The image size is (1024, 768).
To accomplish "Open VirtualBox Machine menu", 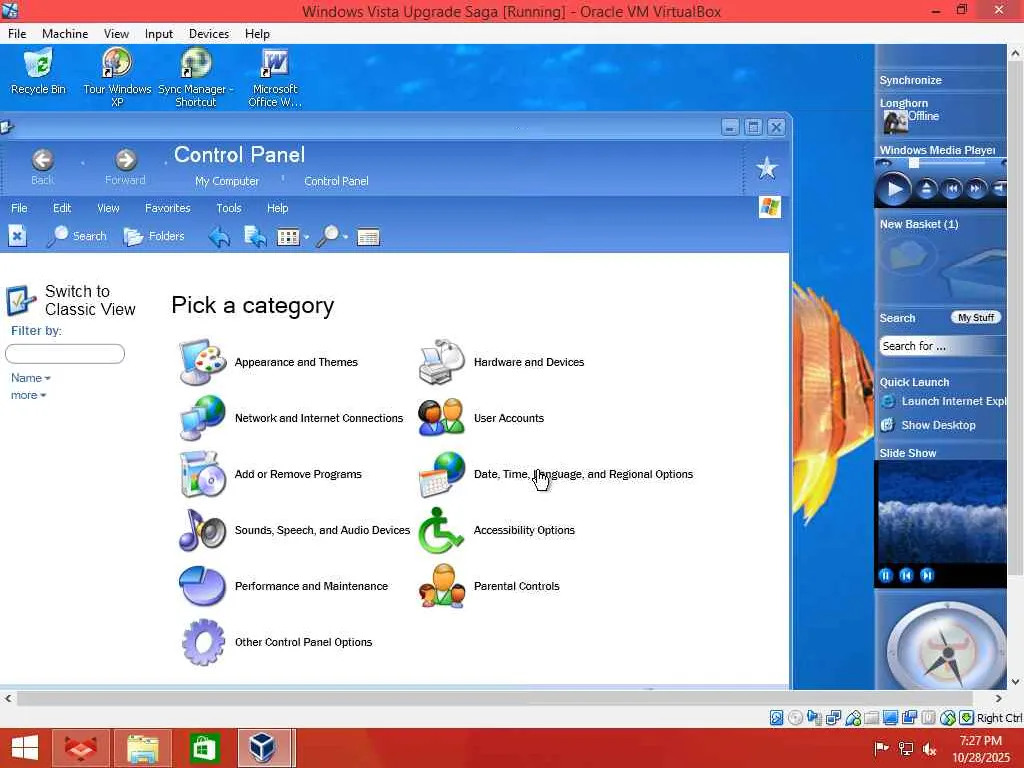I will 65,34.
